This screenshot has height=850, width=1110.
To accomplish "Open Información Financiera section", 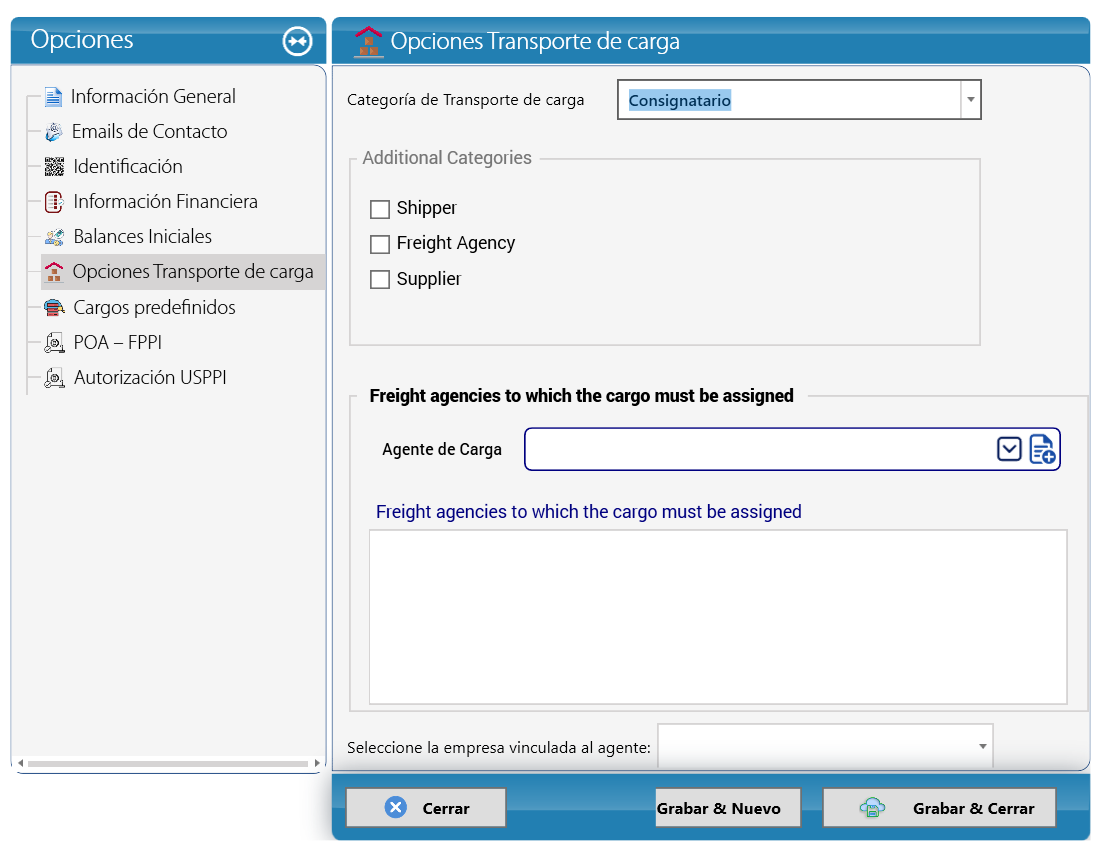I will click(x=166, y=202).
